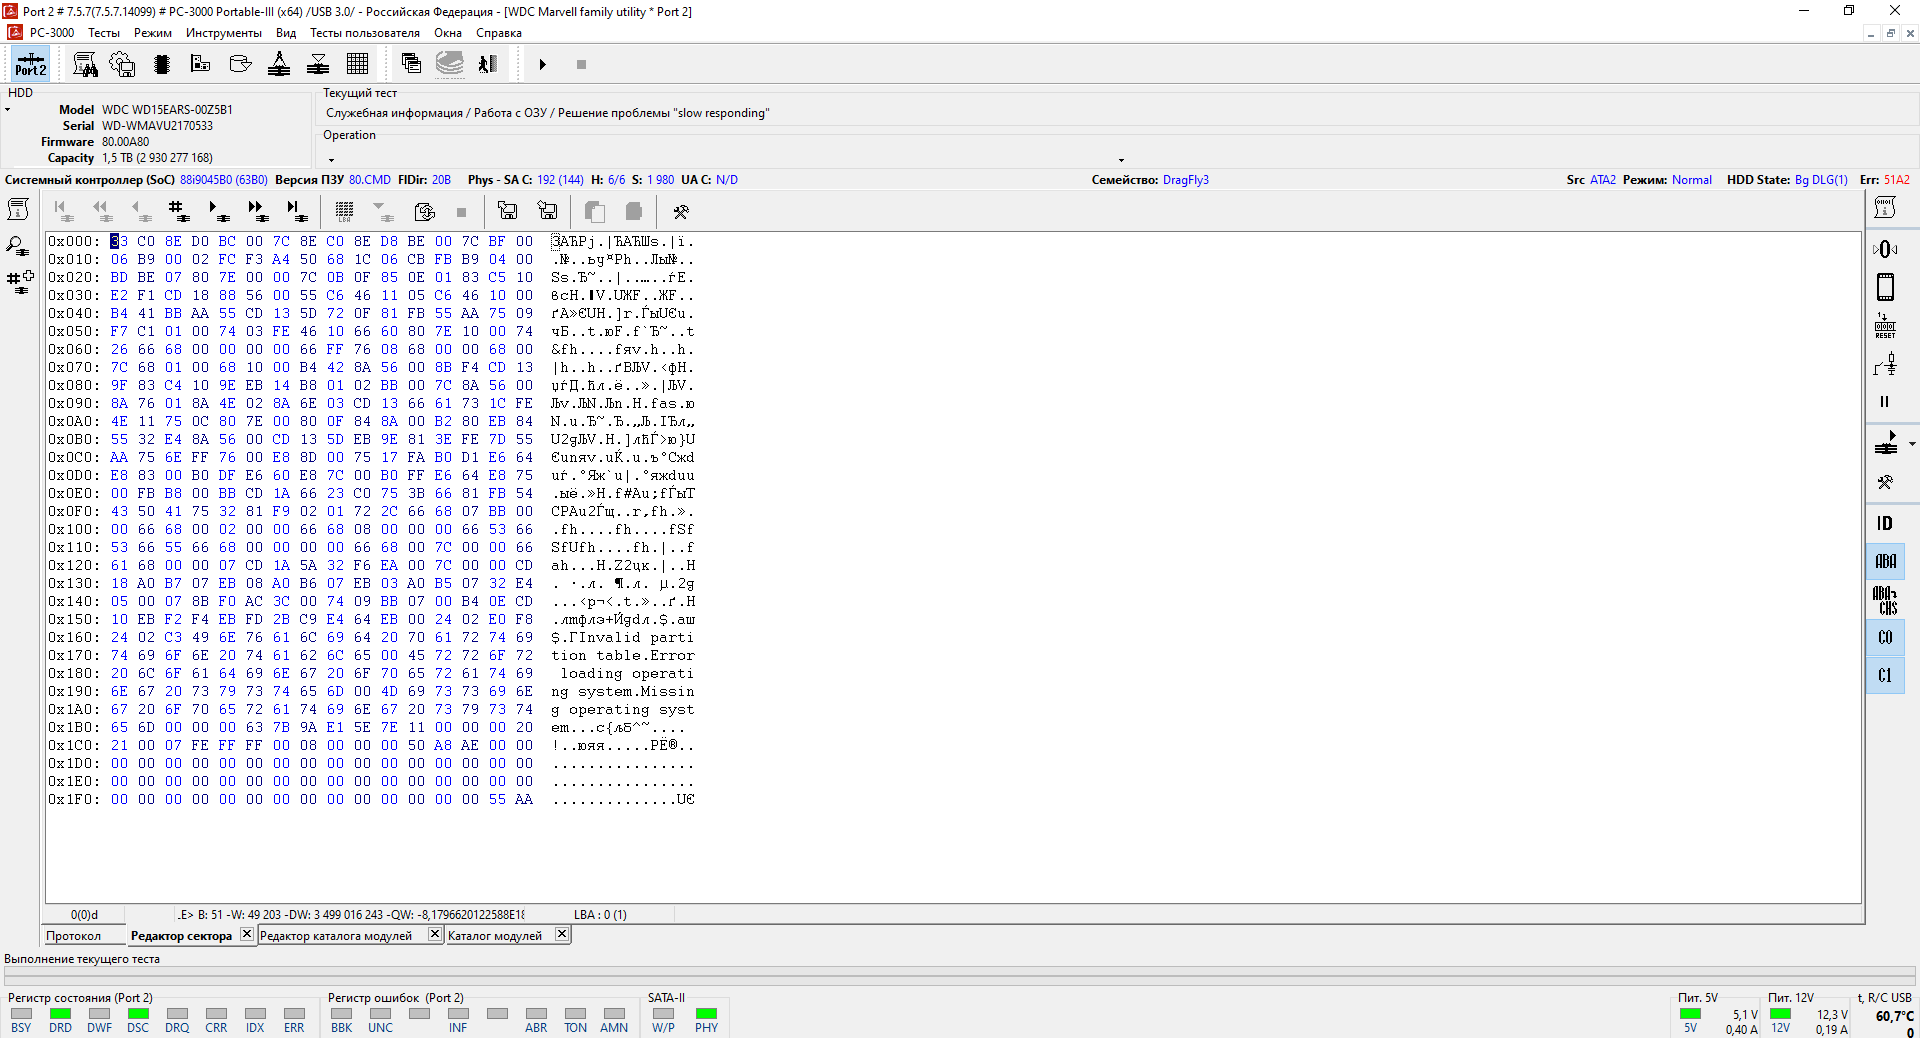1920x1038 pixels.
Task: Click the LBA grid icon in editor toolbar
Action: tap(344, 211)
